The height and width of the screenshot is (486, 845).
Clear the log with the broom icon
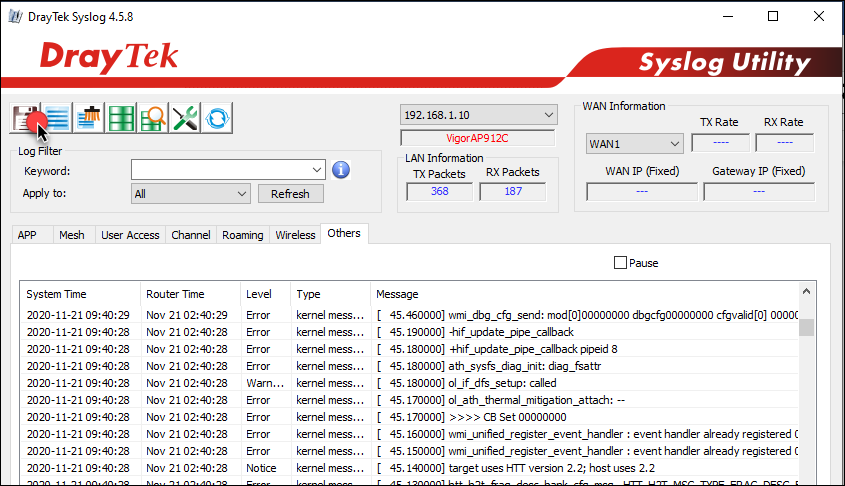[x=89, y=118]
